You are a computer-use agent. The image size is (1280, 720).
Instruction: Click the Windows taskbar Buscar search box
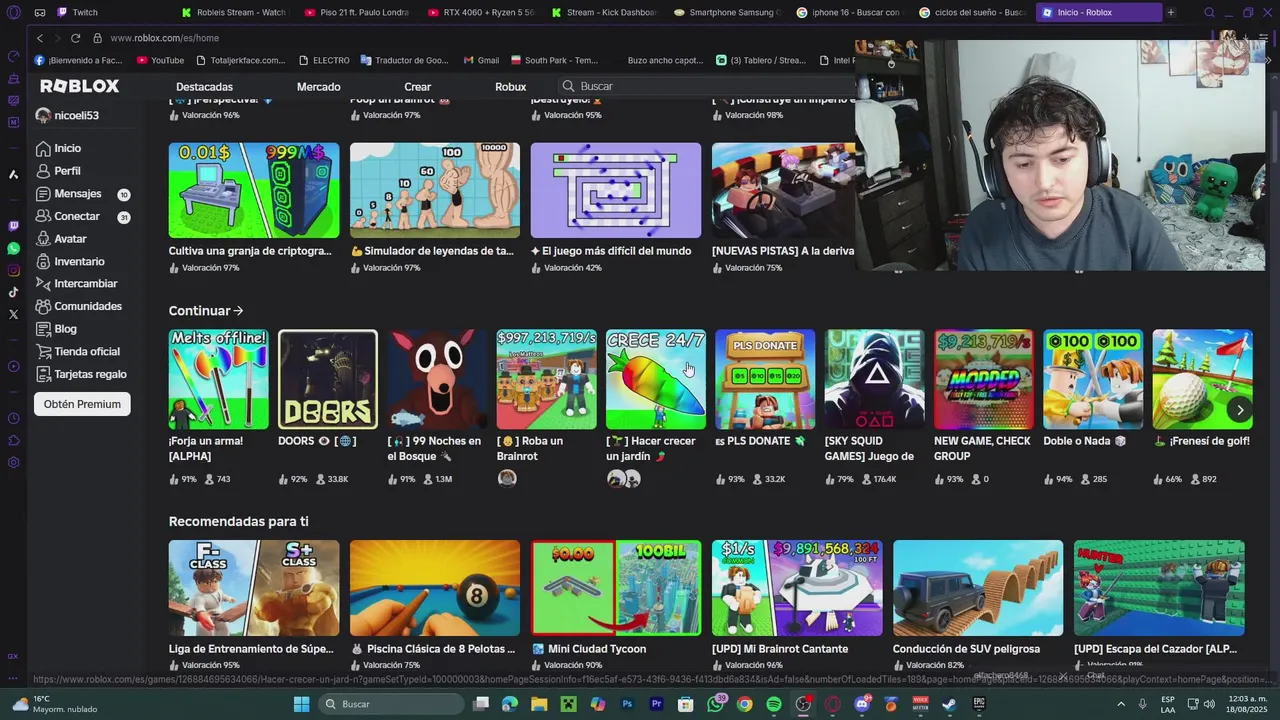click(393, 704)
